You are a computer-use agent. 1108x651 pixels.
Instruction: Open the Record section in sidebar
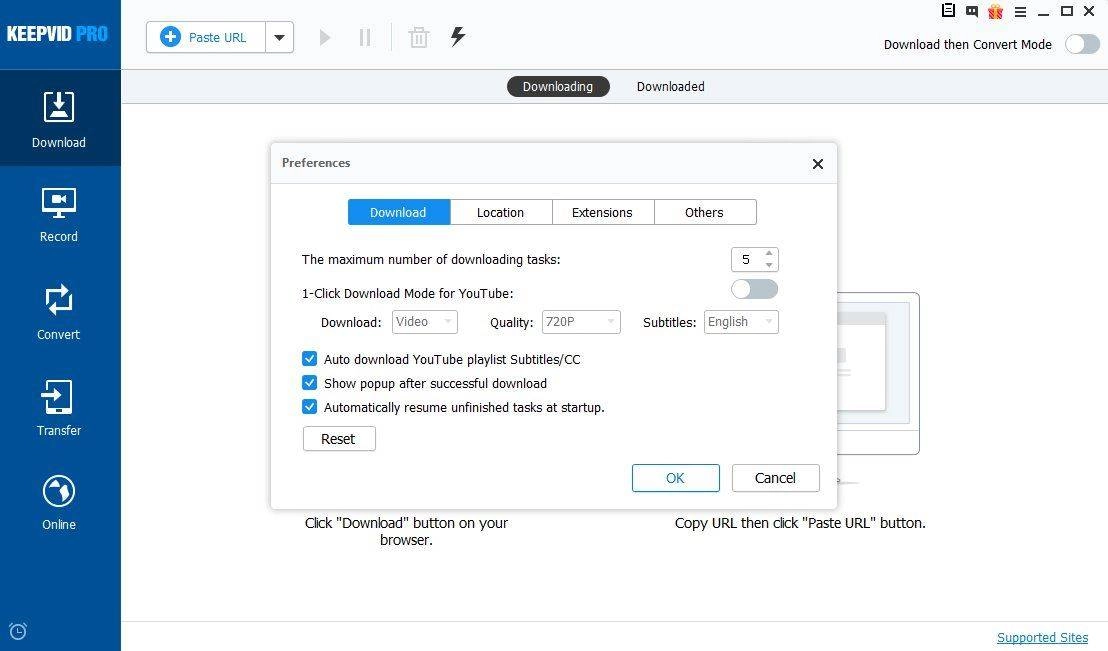[x=59, y=215]
